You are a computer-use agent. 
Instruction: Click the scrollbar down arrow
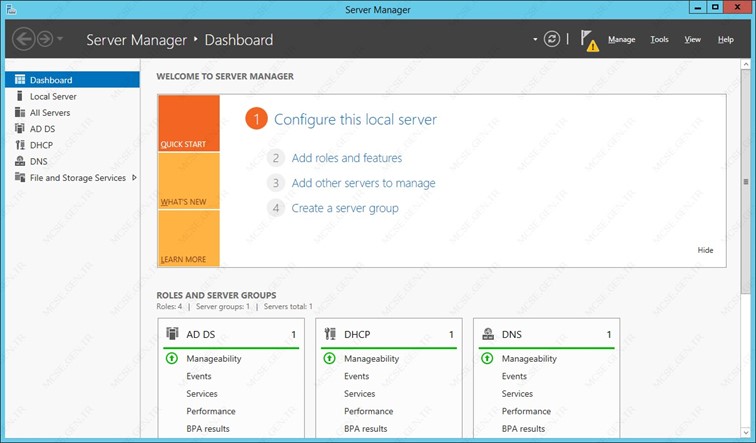[x=745, y=432]
